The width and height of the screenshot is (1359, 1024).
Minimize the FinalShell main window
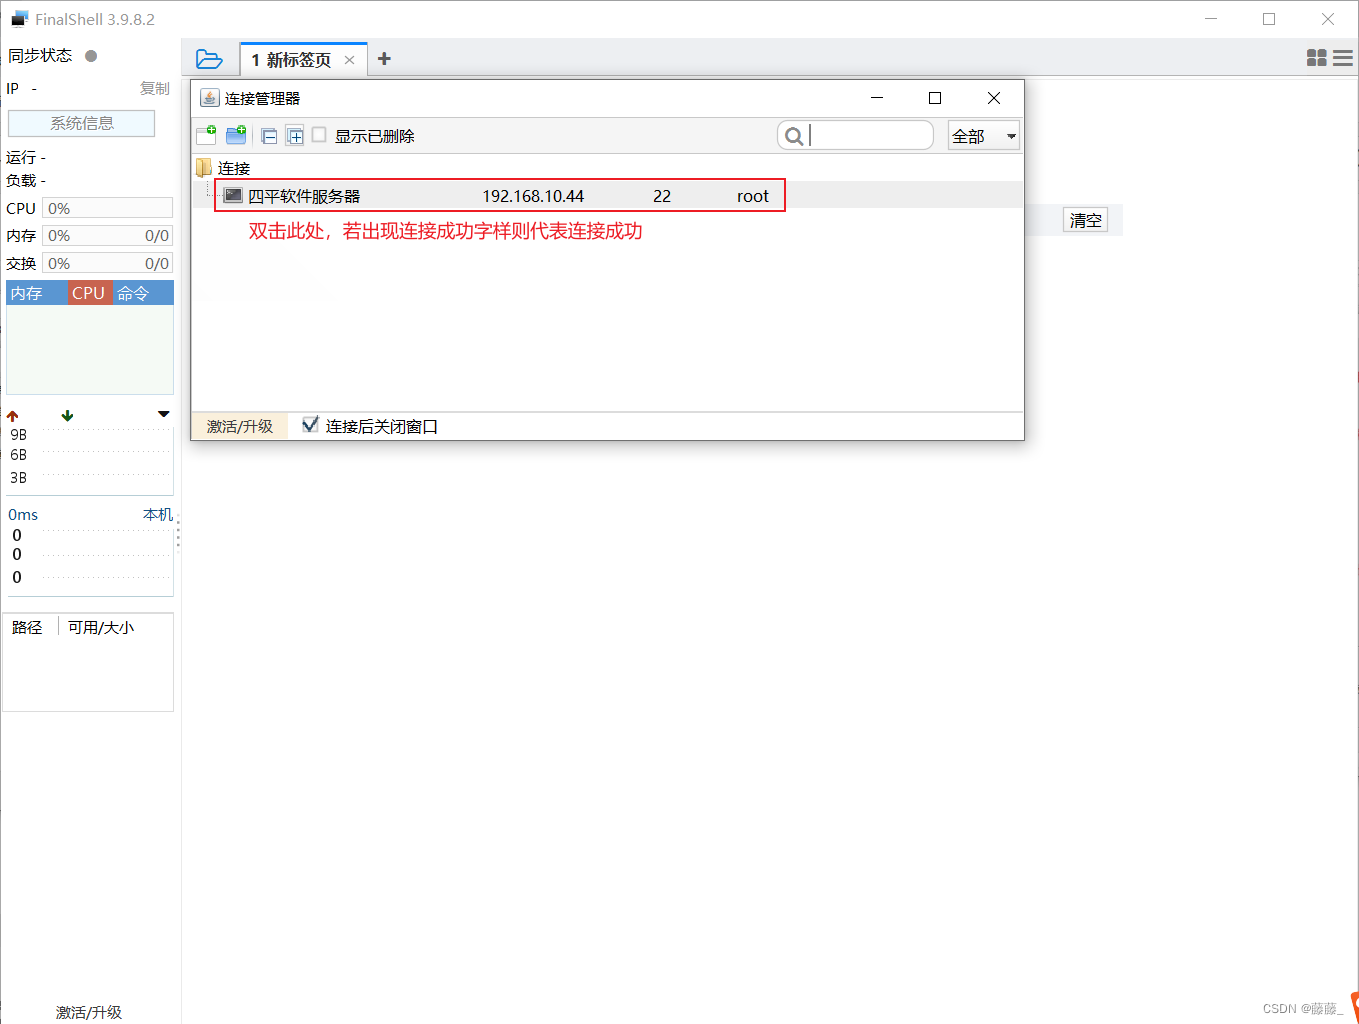pyautogui.click(x=1212, y=19)
